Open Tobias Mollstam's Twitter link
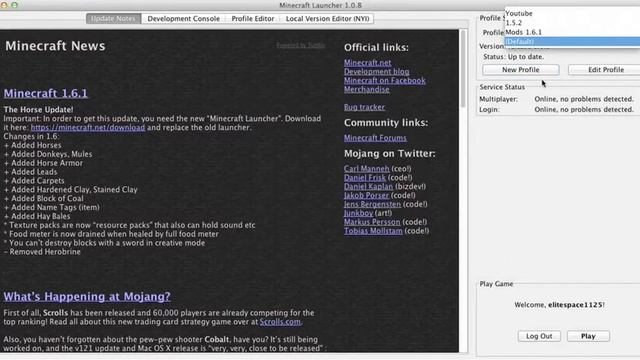This screenshot has width=640, height=360. (373, 231)
